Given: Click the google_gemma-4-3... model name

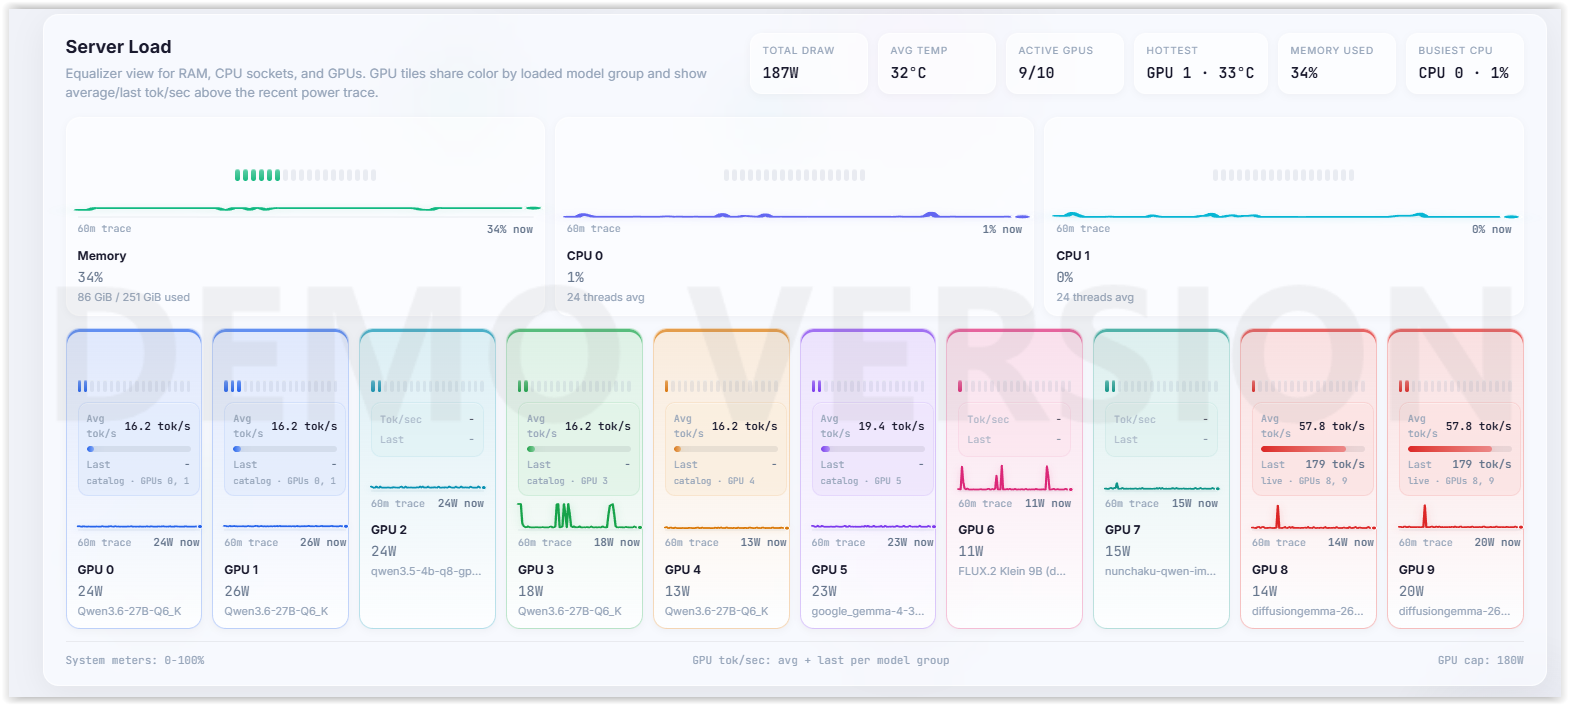Looking at the screenshot, I should (867, 611).
